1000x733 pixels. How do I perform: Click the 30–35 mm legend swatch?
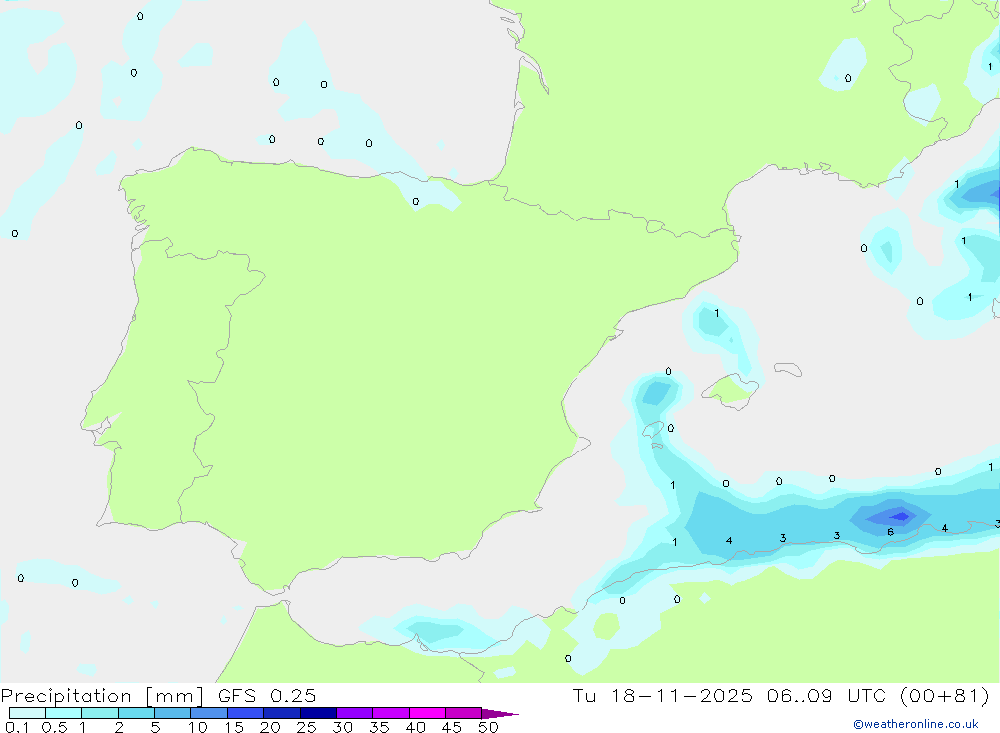(x=354, y=713)
